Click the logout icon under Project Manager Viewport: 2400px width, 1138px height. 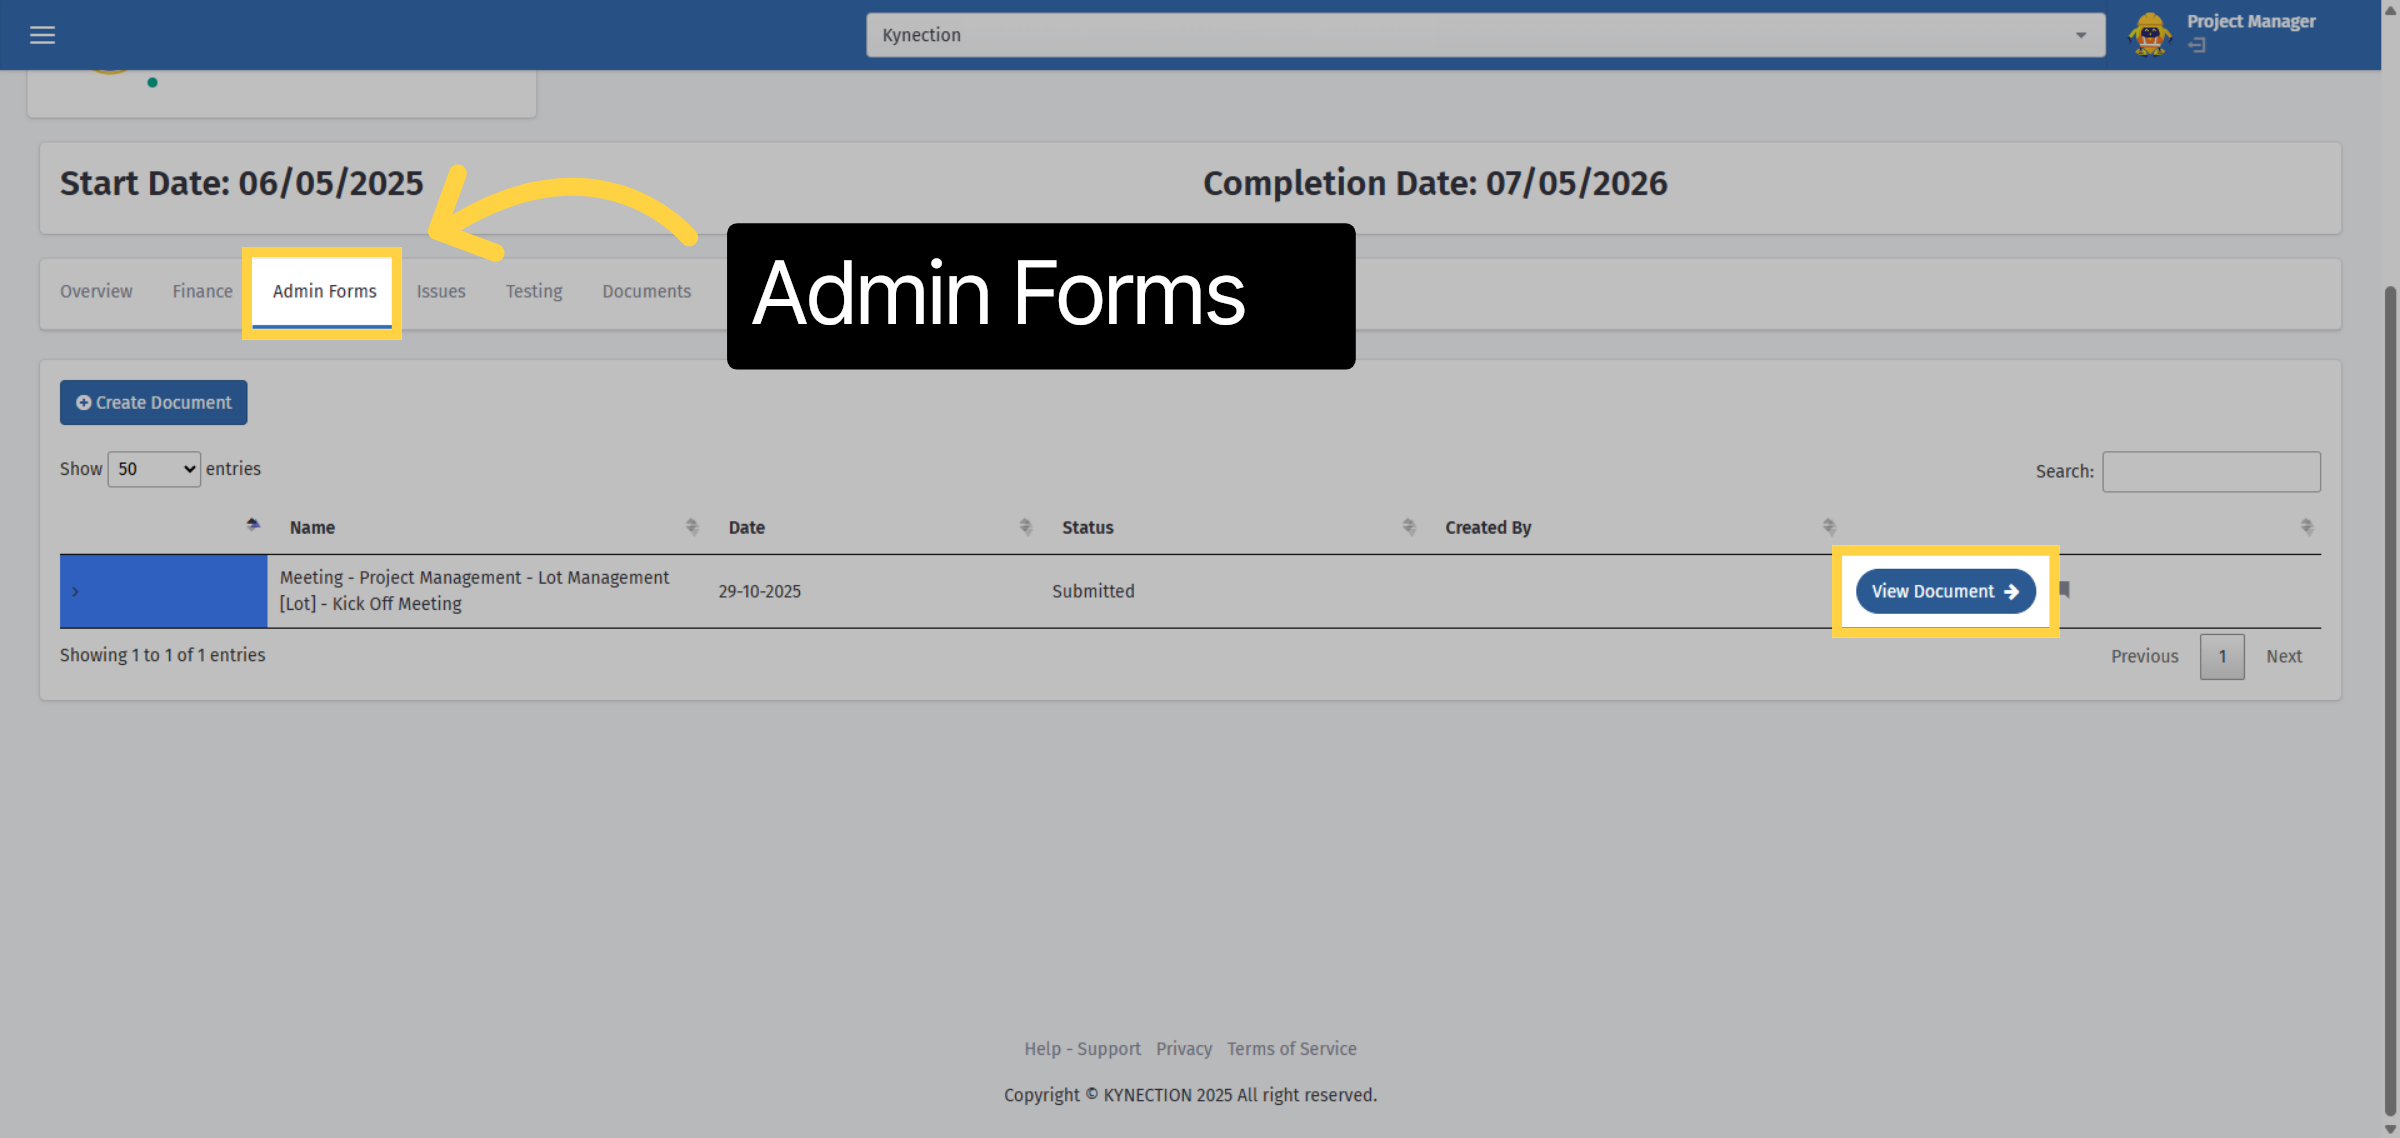(x=2197, y=45)
